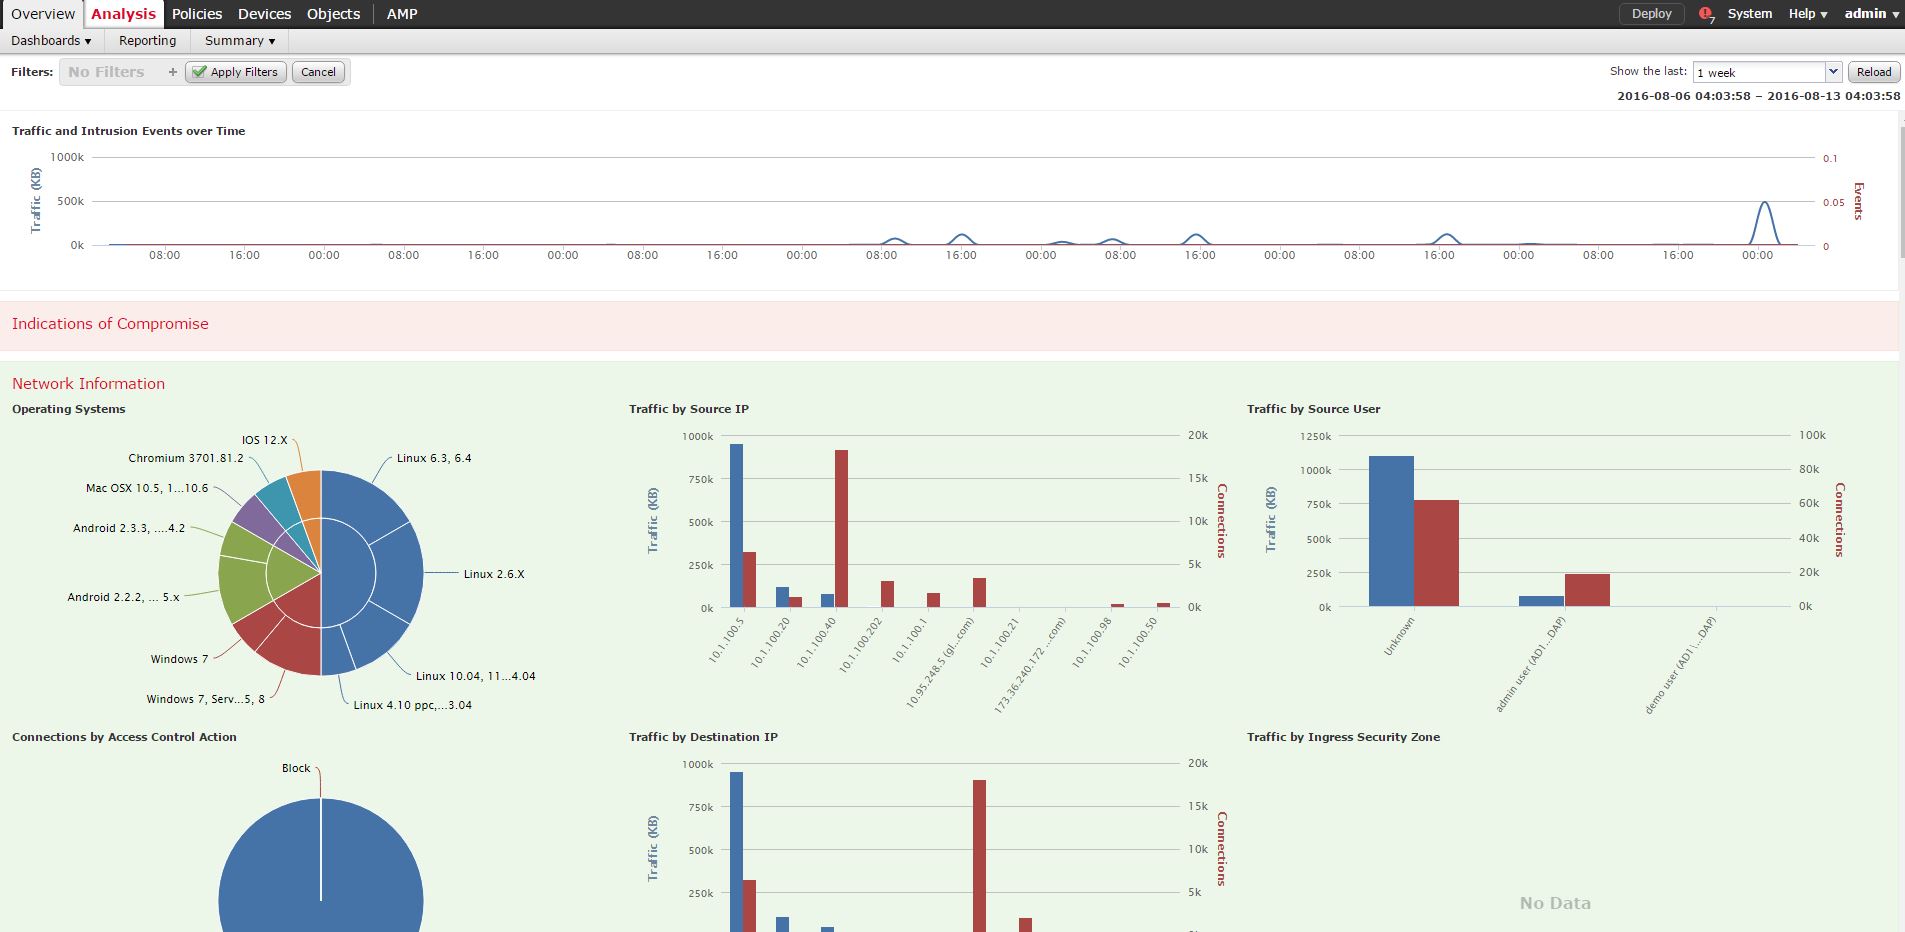The width and height of the screenshot is (1905, 932).
Task: Click the Apply Filters button
Action: tap(236, 72)
